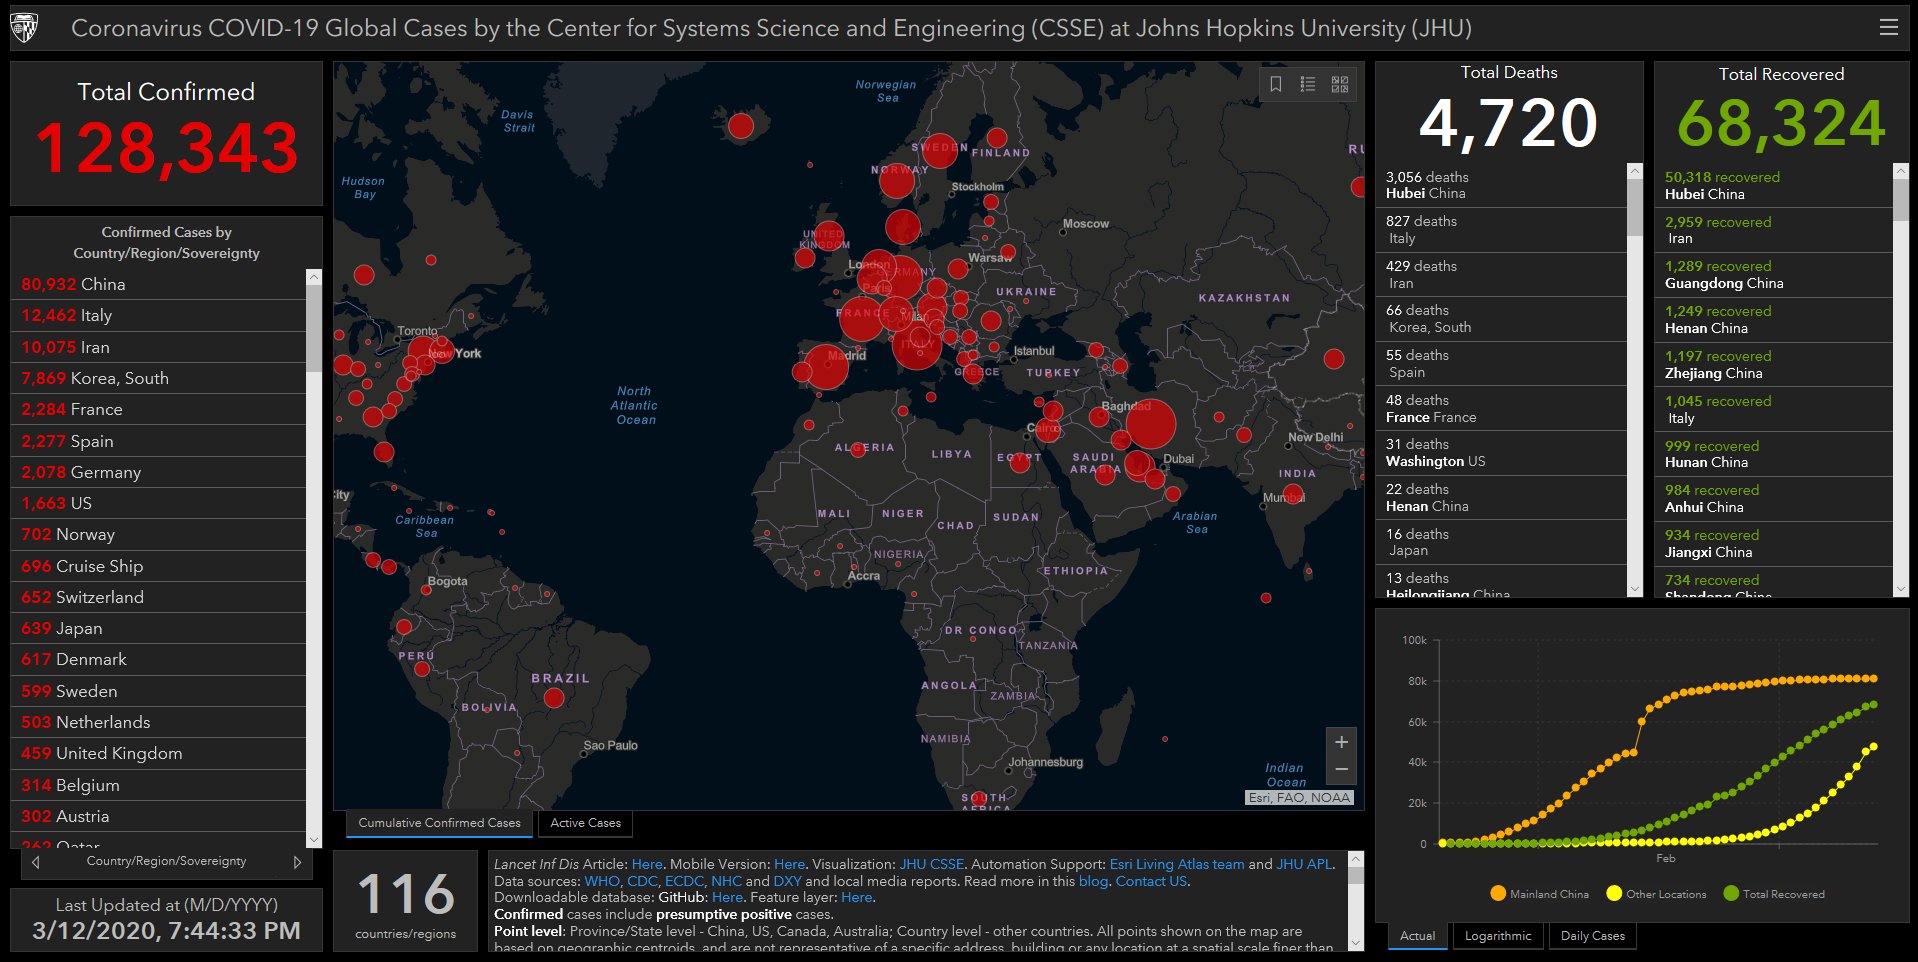
Task: Click the Johns Hopkins shield logo
Action: (25, 28)
